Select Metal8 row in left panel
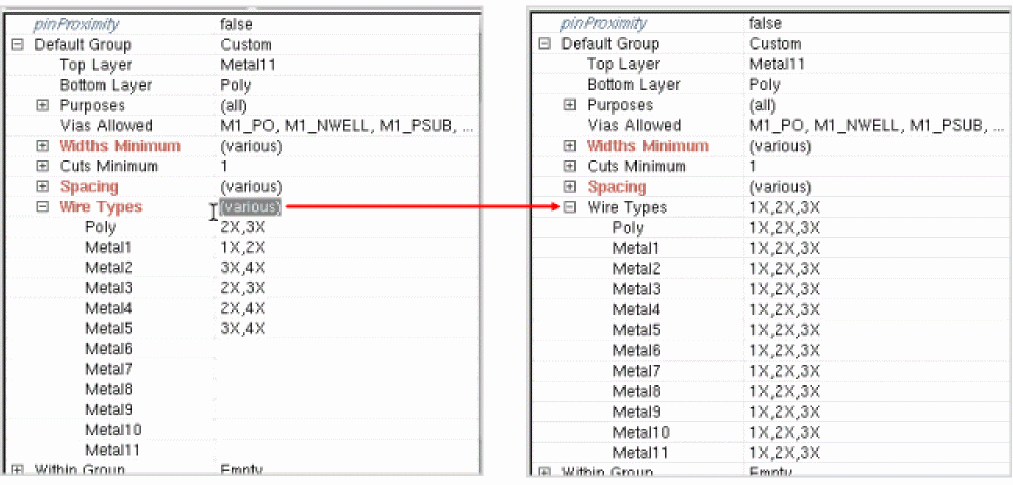 [x=243, y=389]
